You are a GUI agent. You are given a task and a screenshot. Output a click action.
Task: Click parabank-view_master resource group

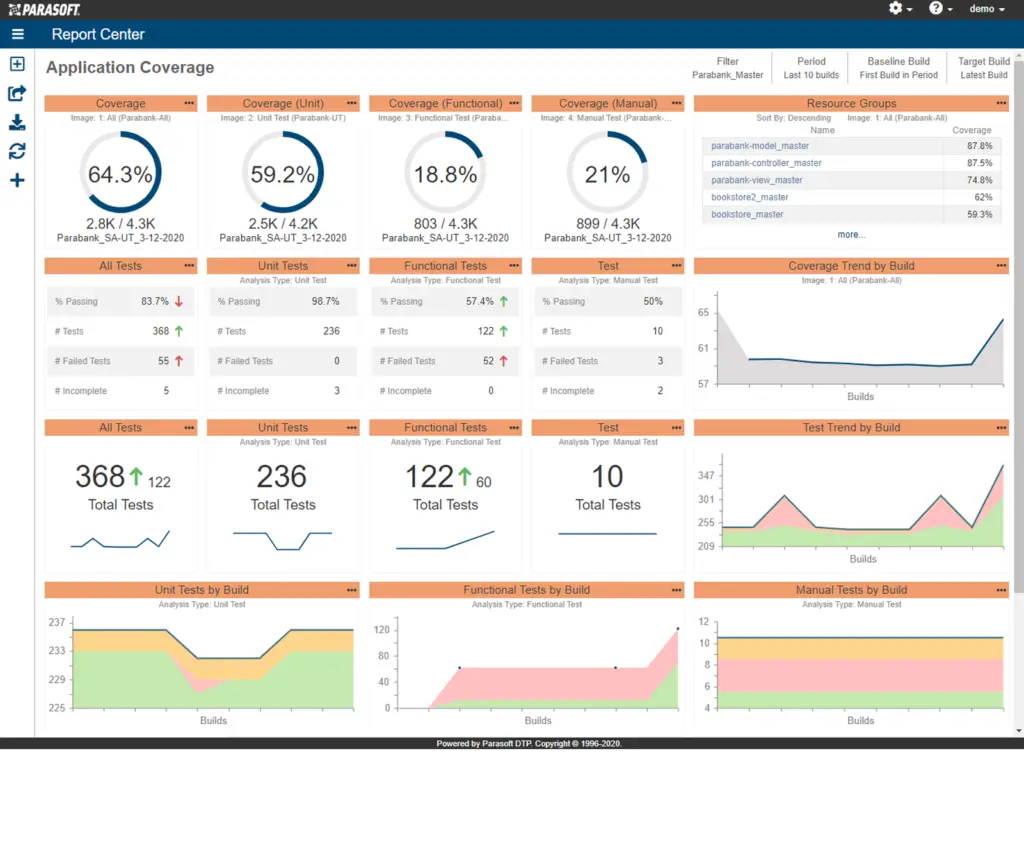click(x=756, y=180)
